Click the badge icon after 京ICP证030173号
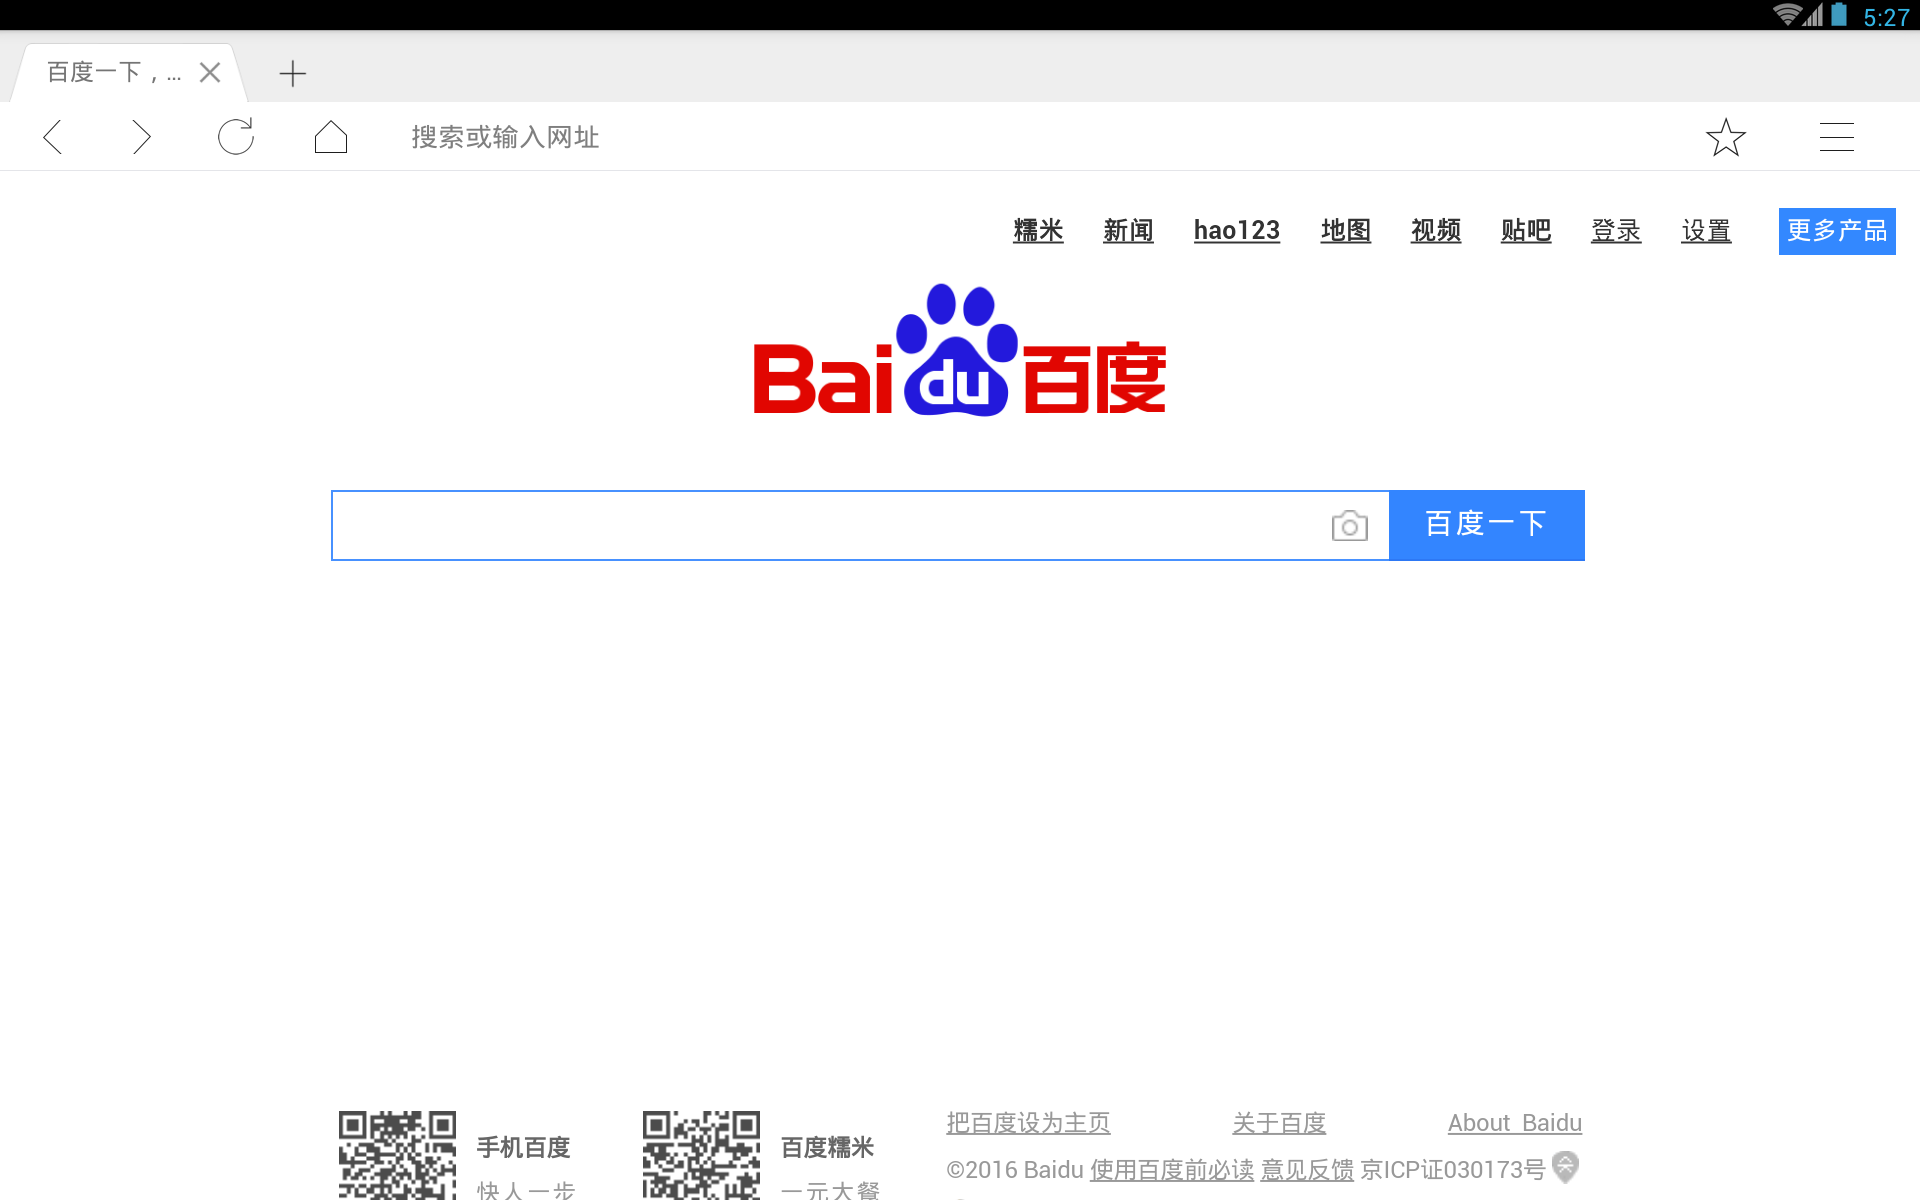The image size is (1920, 1200). click(x=1566, y=1167)
